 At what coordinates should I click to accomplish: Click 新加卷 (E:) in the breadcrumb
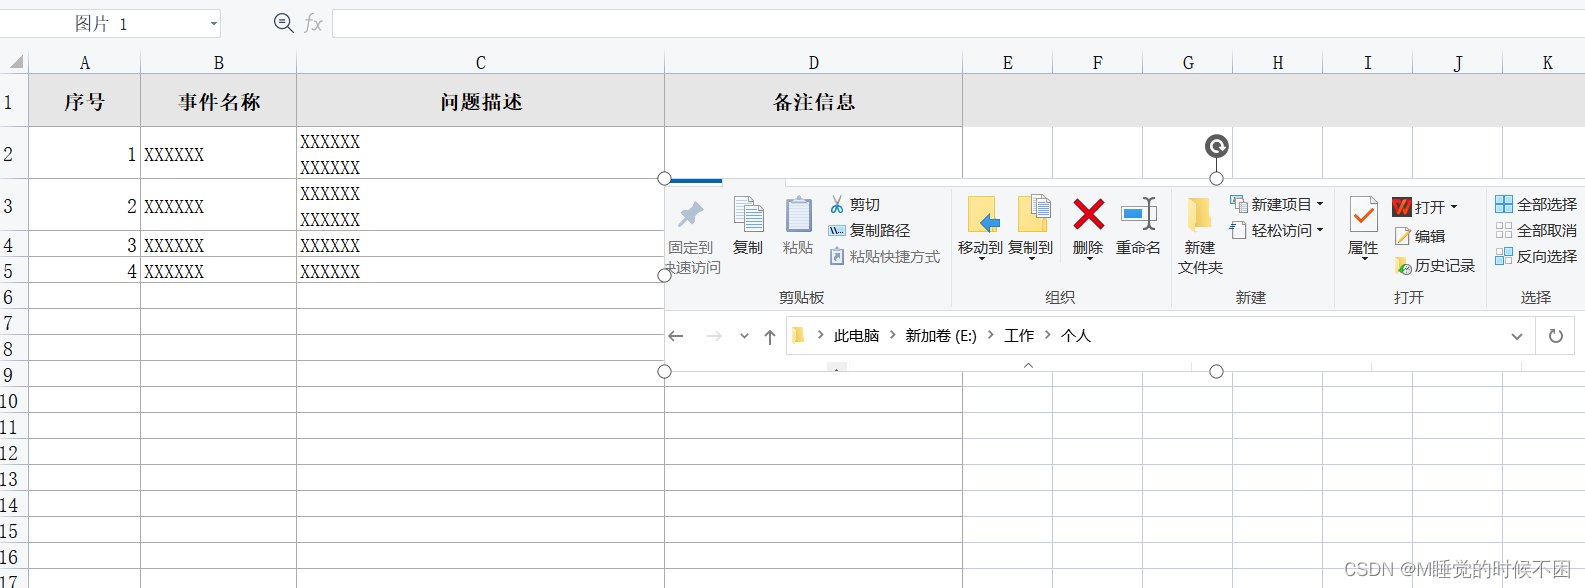point(941,336)
